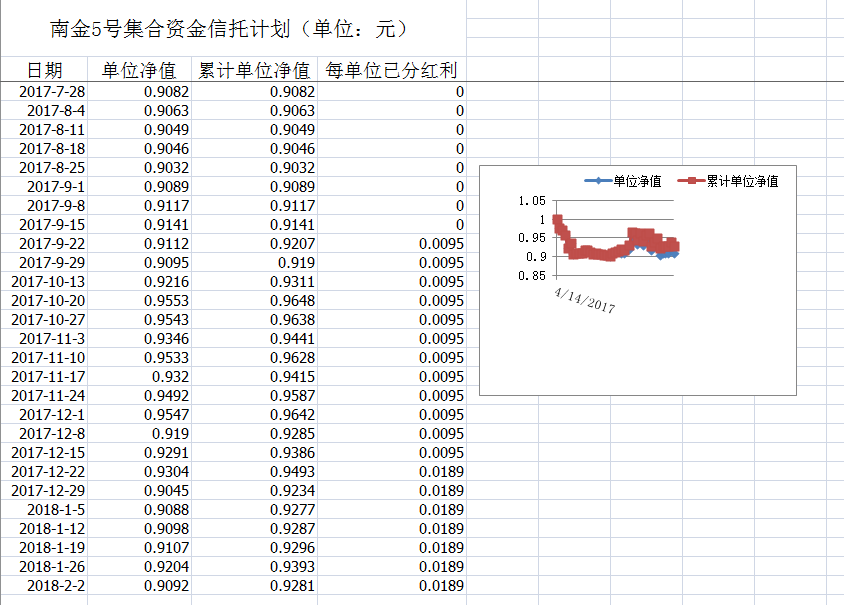Click the date cell 2018-2-2

point(56,586)
